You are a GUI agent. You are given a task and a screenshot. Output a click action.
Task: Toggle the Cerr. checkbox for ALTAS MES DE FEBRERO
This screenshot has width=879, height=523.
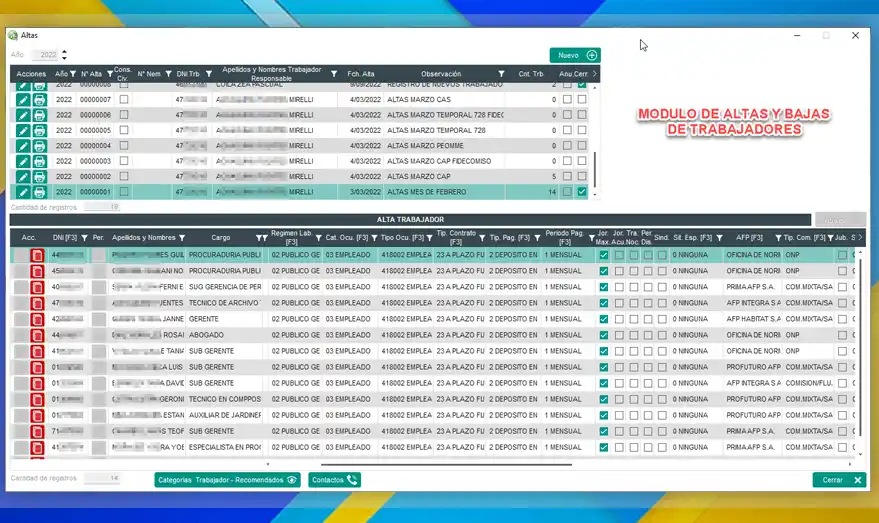click(582, 192)
